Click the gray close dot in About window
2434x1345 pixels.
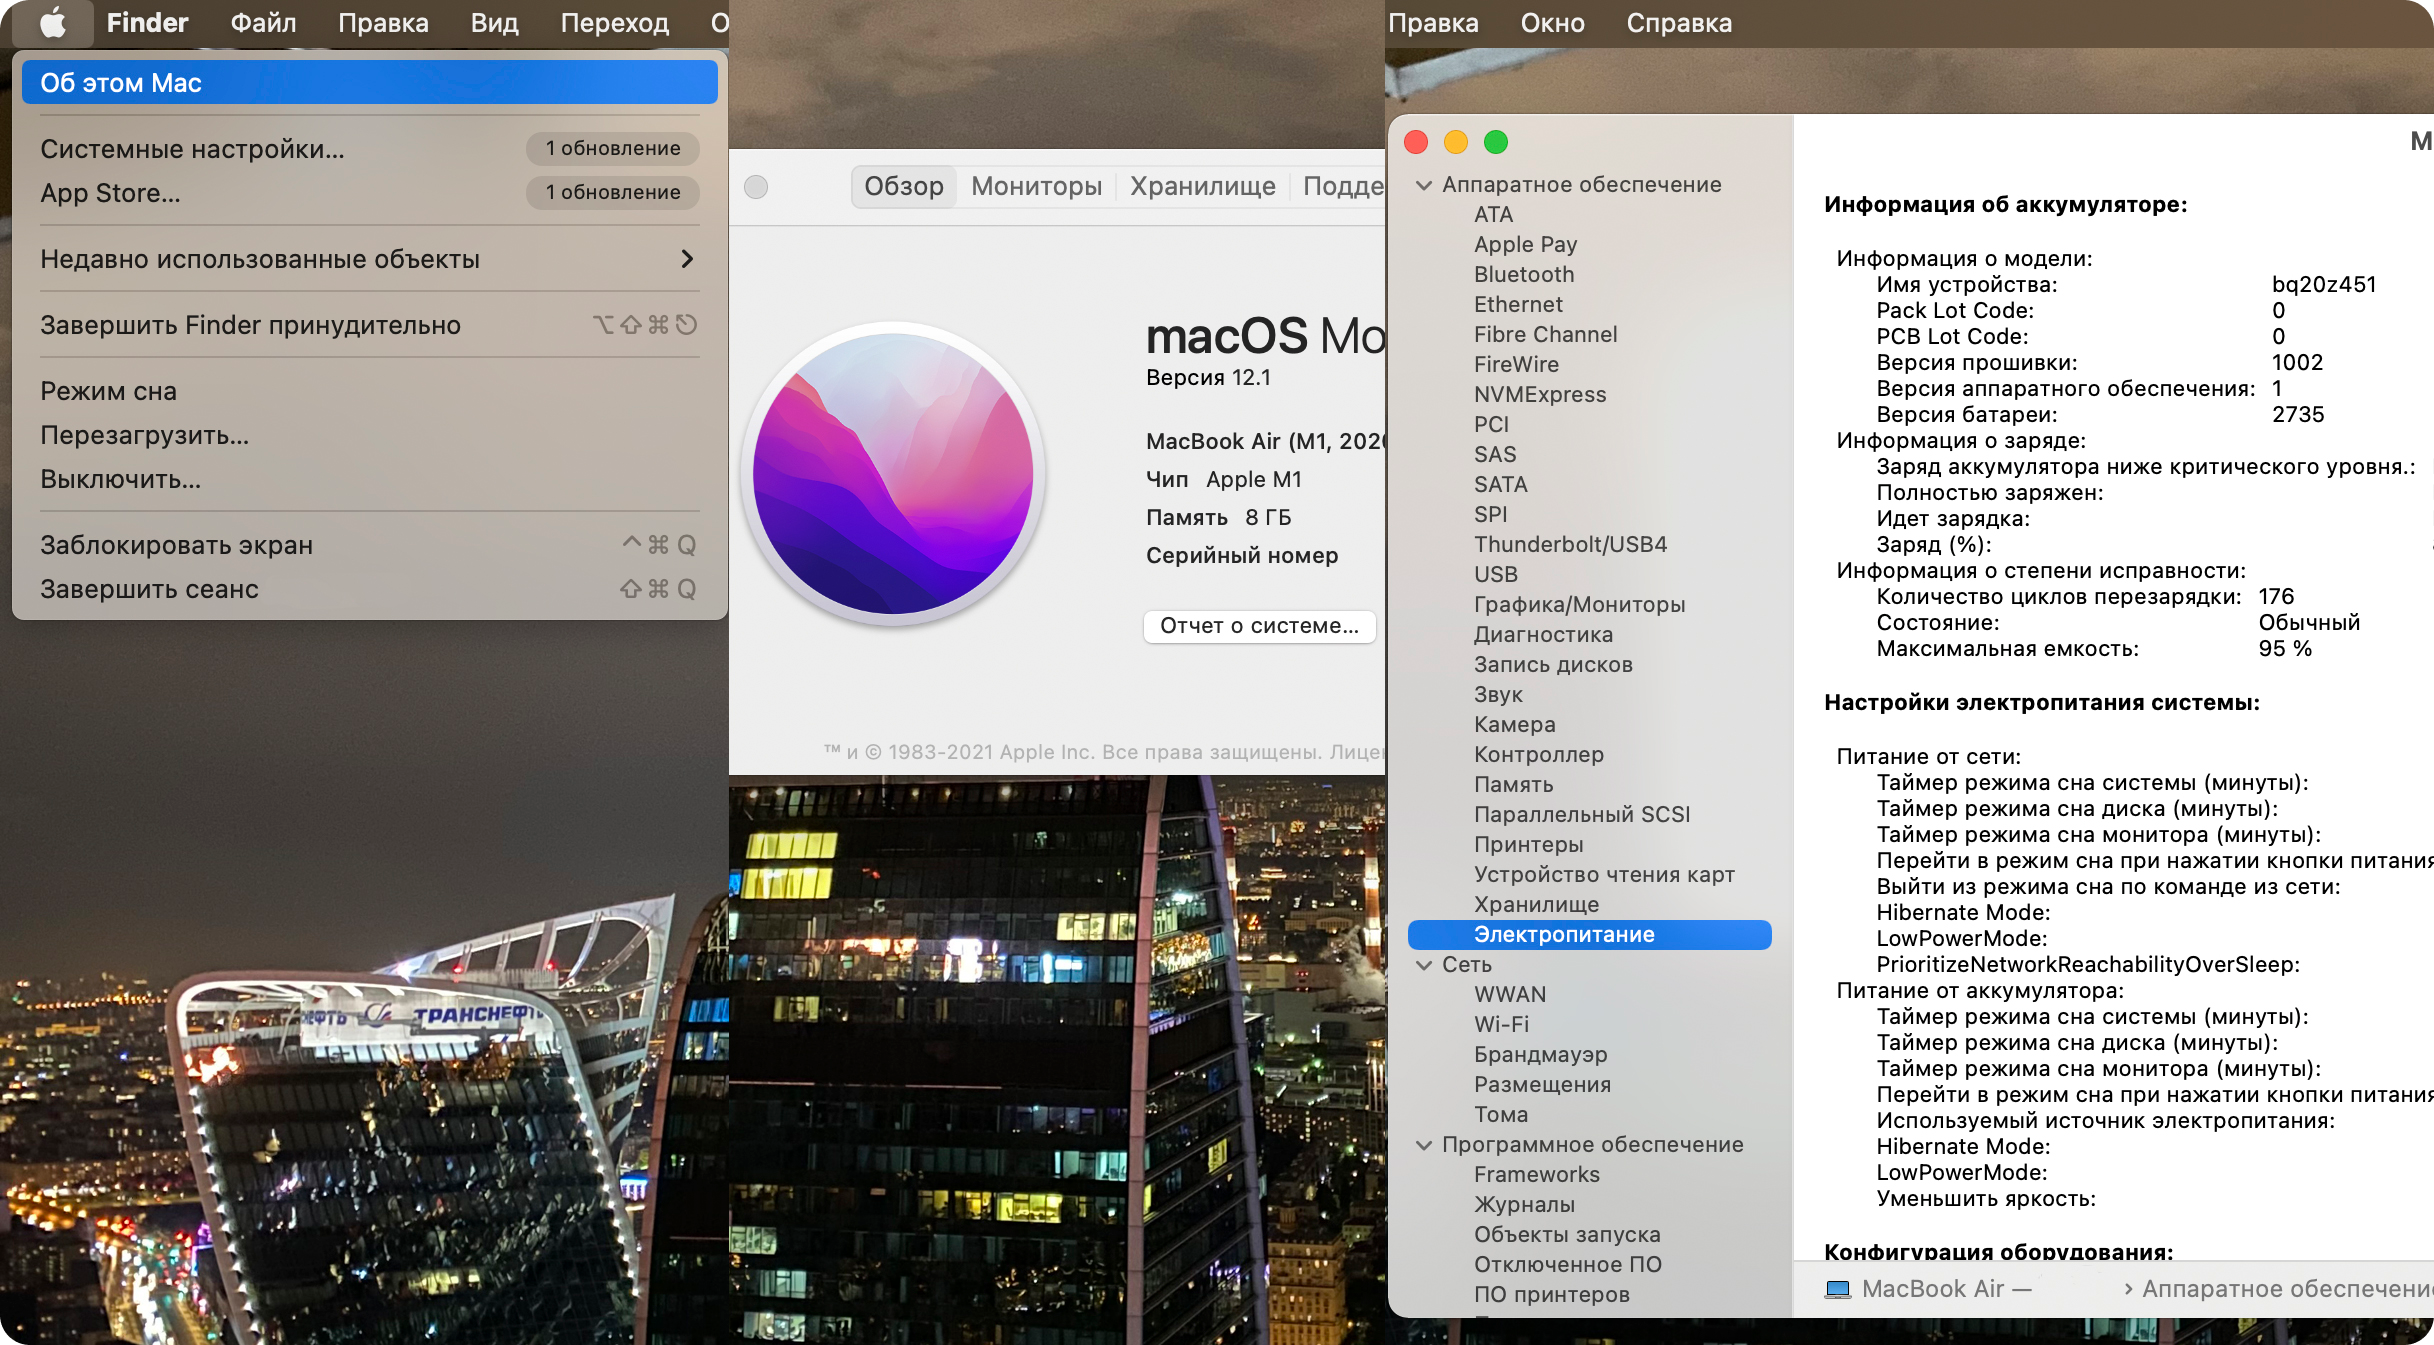click(756, 187)
